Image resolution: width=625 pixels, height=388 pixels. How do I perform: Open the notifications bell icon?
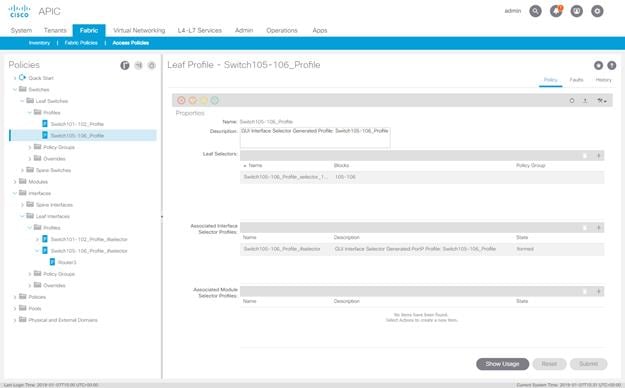556,11
